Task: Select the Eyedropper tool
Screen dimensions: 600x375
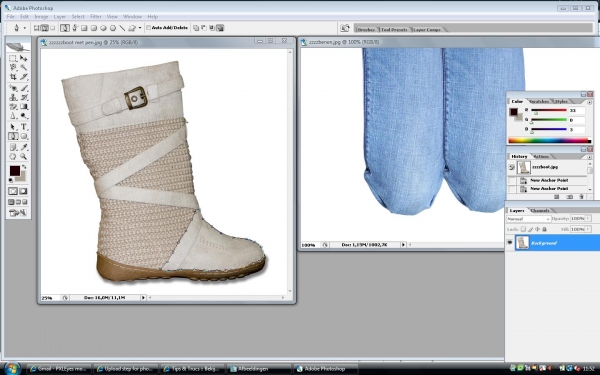Action: (x=24, y=147)
